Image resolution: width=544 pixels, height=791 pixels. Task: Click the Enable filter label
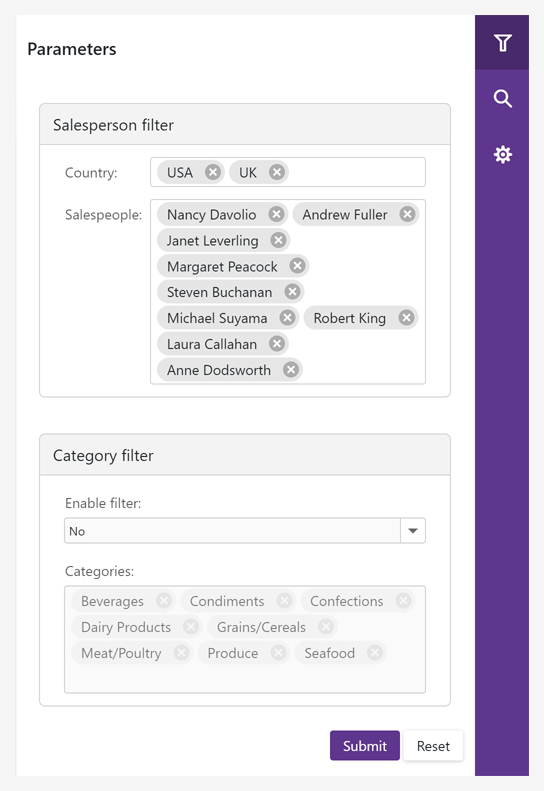(103, 503)
